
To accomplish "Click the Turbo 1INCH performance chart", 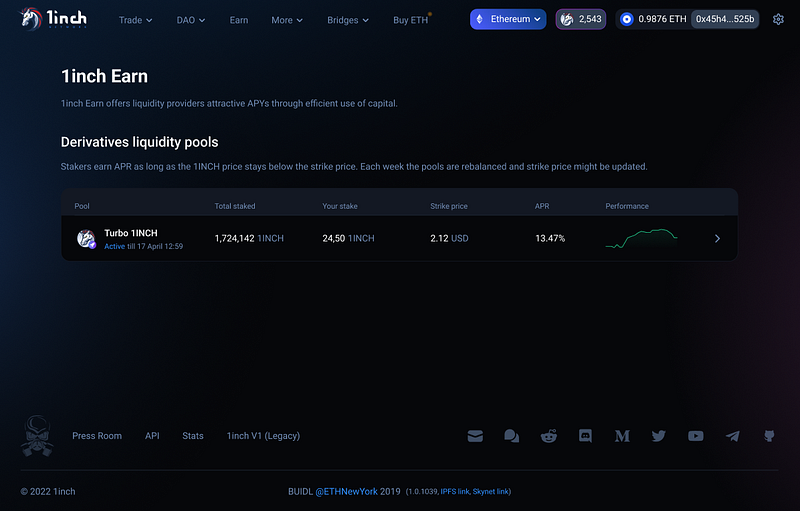I will (641, 238).
